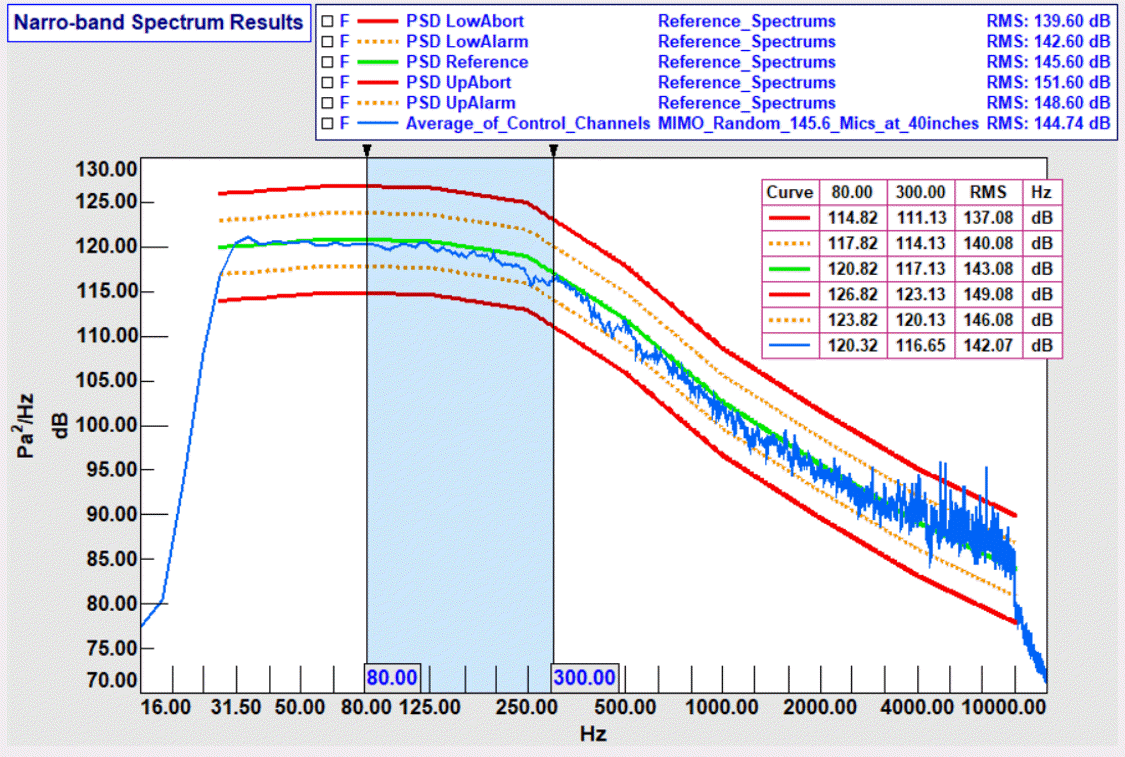Click the F icon next to PSD LowAlarm

(343, 41)
